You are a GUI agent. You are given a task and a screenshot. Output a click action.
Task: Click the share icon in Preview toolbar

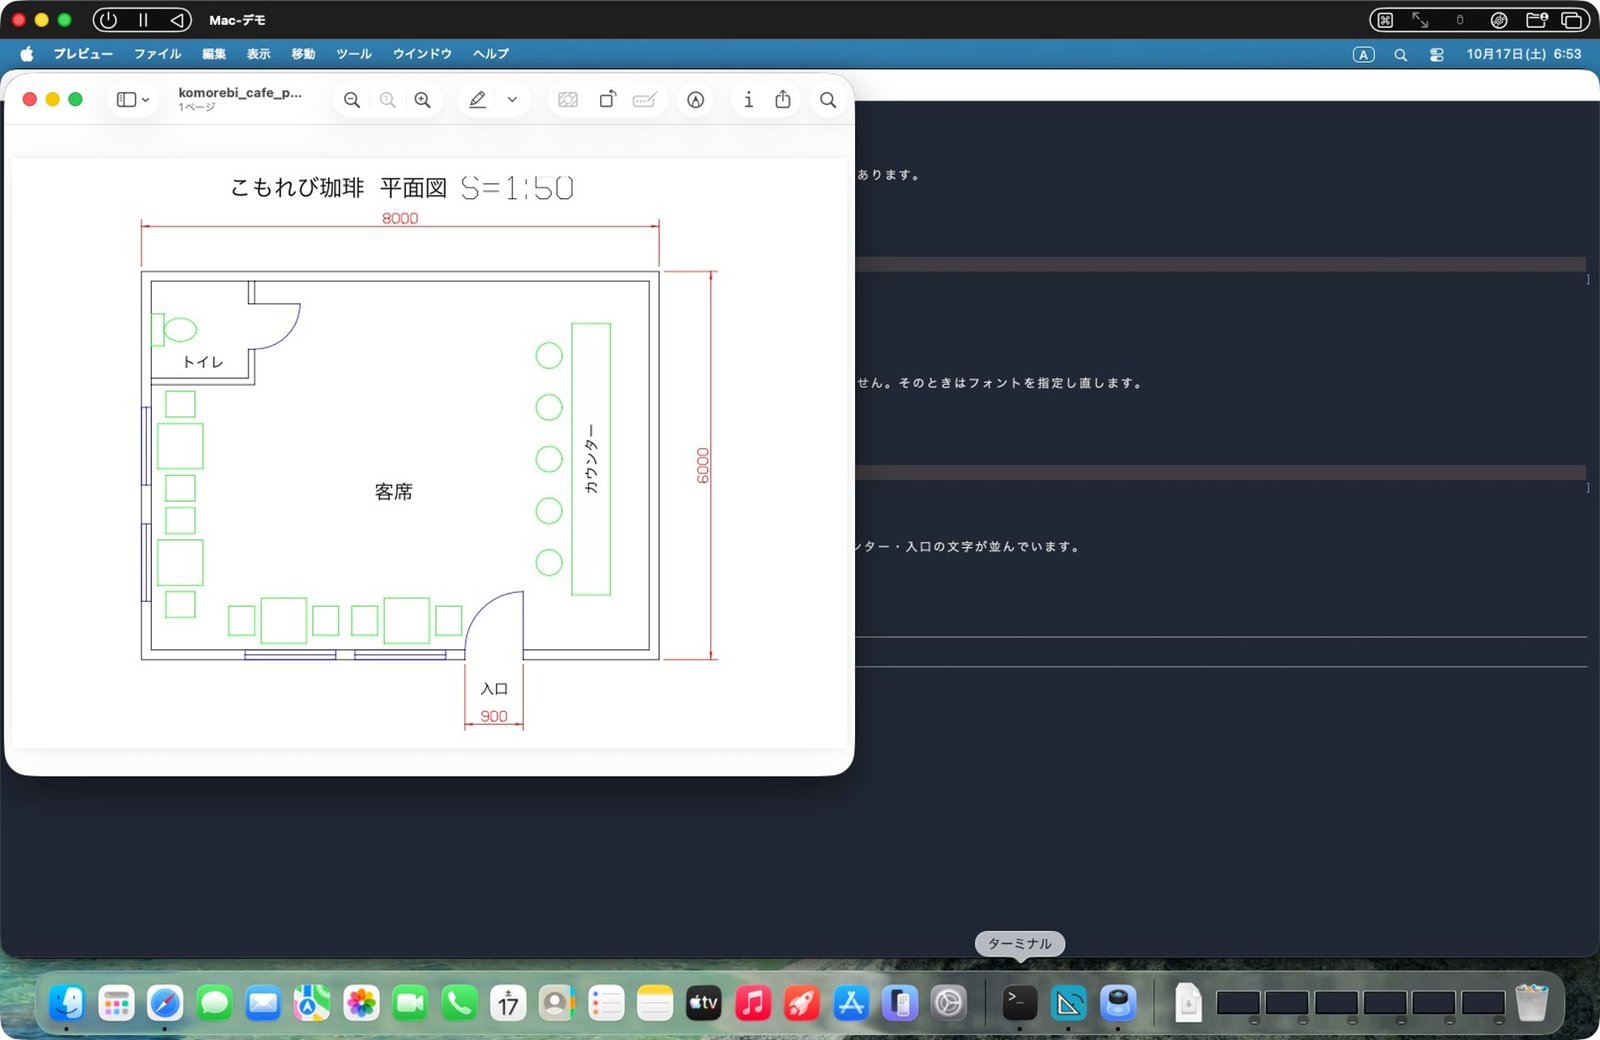click(x=783, y=100)
